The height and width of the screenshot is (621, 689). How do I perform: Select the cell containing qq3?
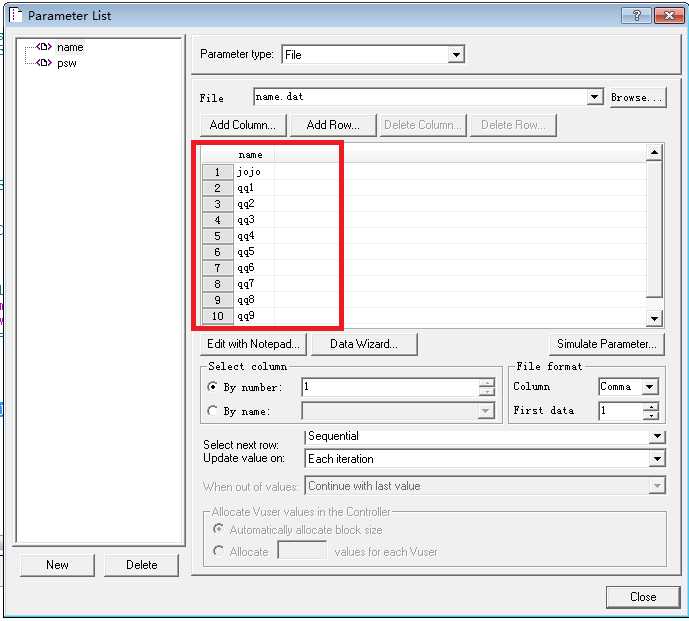click(254, 220)
